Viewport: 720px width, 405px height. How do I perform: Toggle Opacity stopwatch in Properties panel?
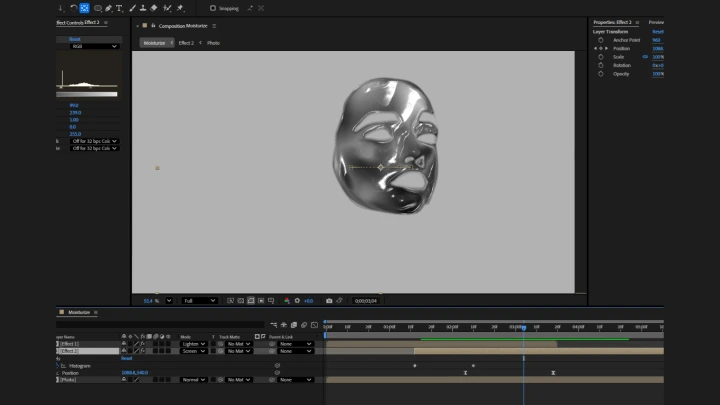coord(601,74)
